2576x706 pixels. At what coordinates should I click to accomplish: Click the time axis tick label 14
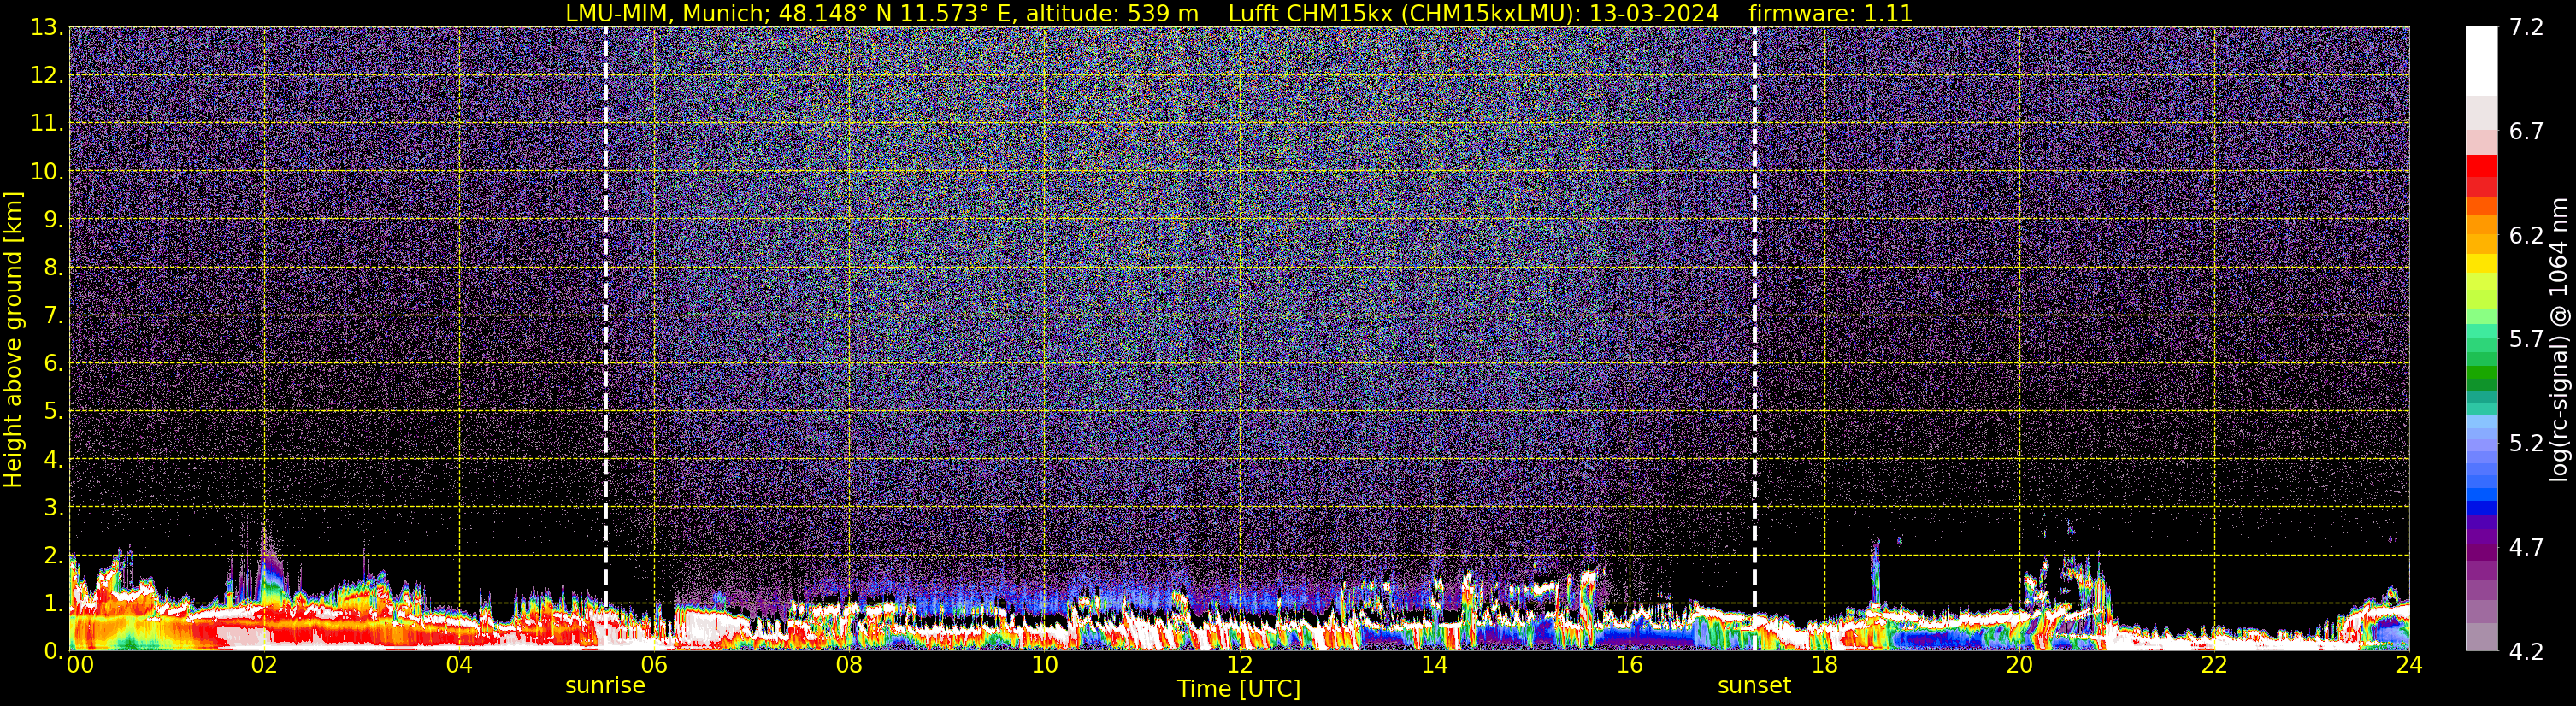(x=1434, y=665)
